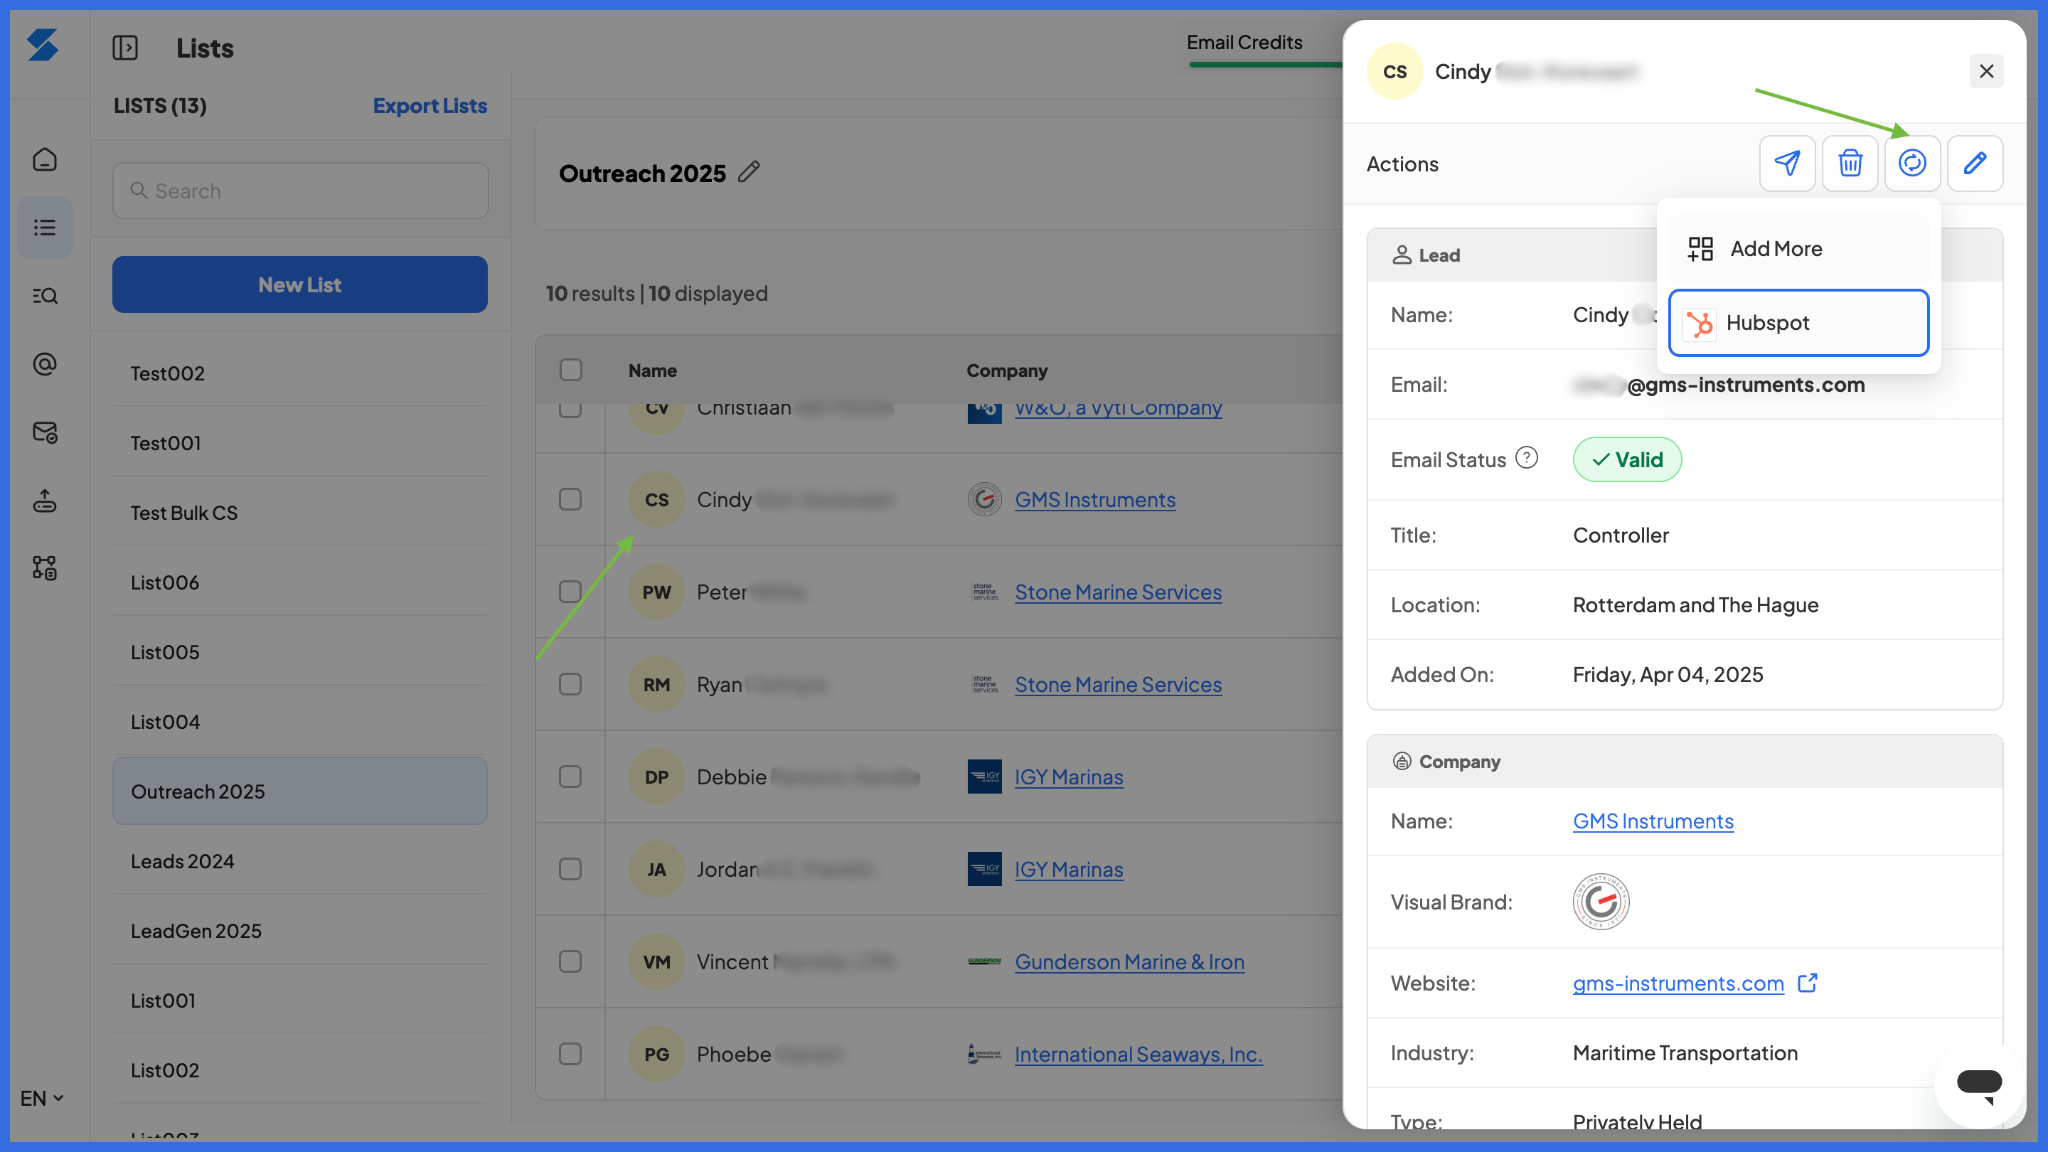2048x1152 pixels.
Task: Open International Seaways, Inc. link
Action: click(x=1138, y=1054)
